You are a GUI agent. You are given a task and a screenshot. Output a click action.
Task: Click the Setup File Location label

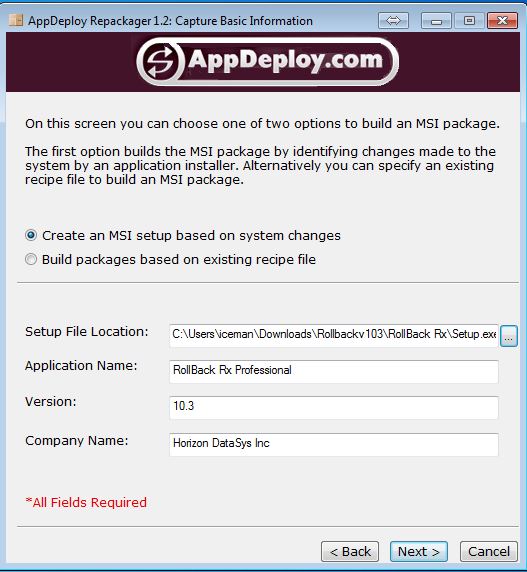[87, 332]
